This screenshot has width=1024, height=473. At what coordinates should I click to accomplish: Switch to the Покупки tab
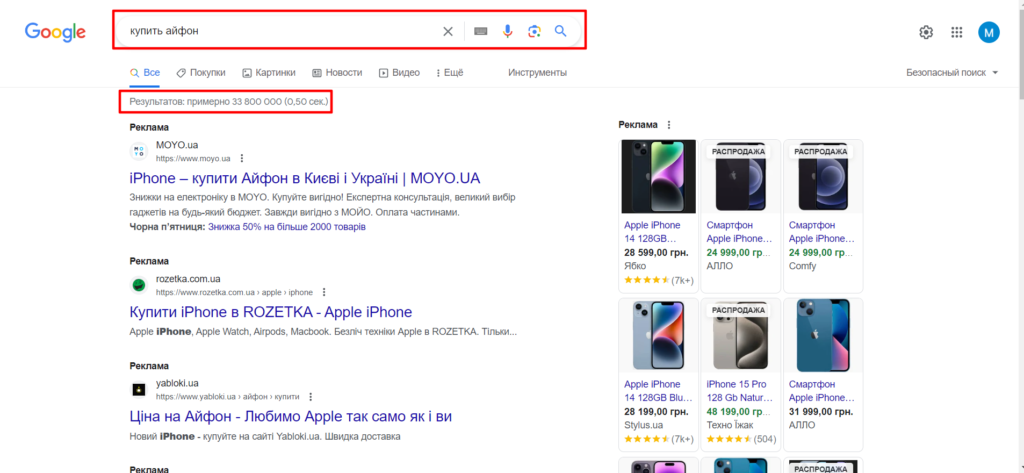(x=201, y=73)
